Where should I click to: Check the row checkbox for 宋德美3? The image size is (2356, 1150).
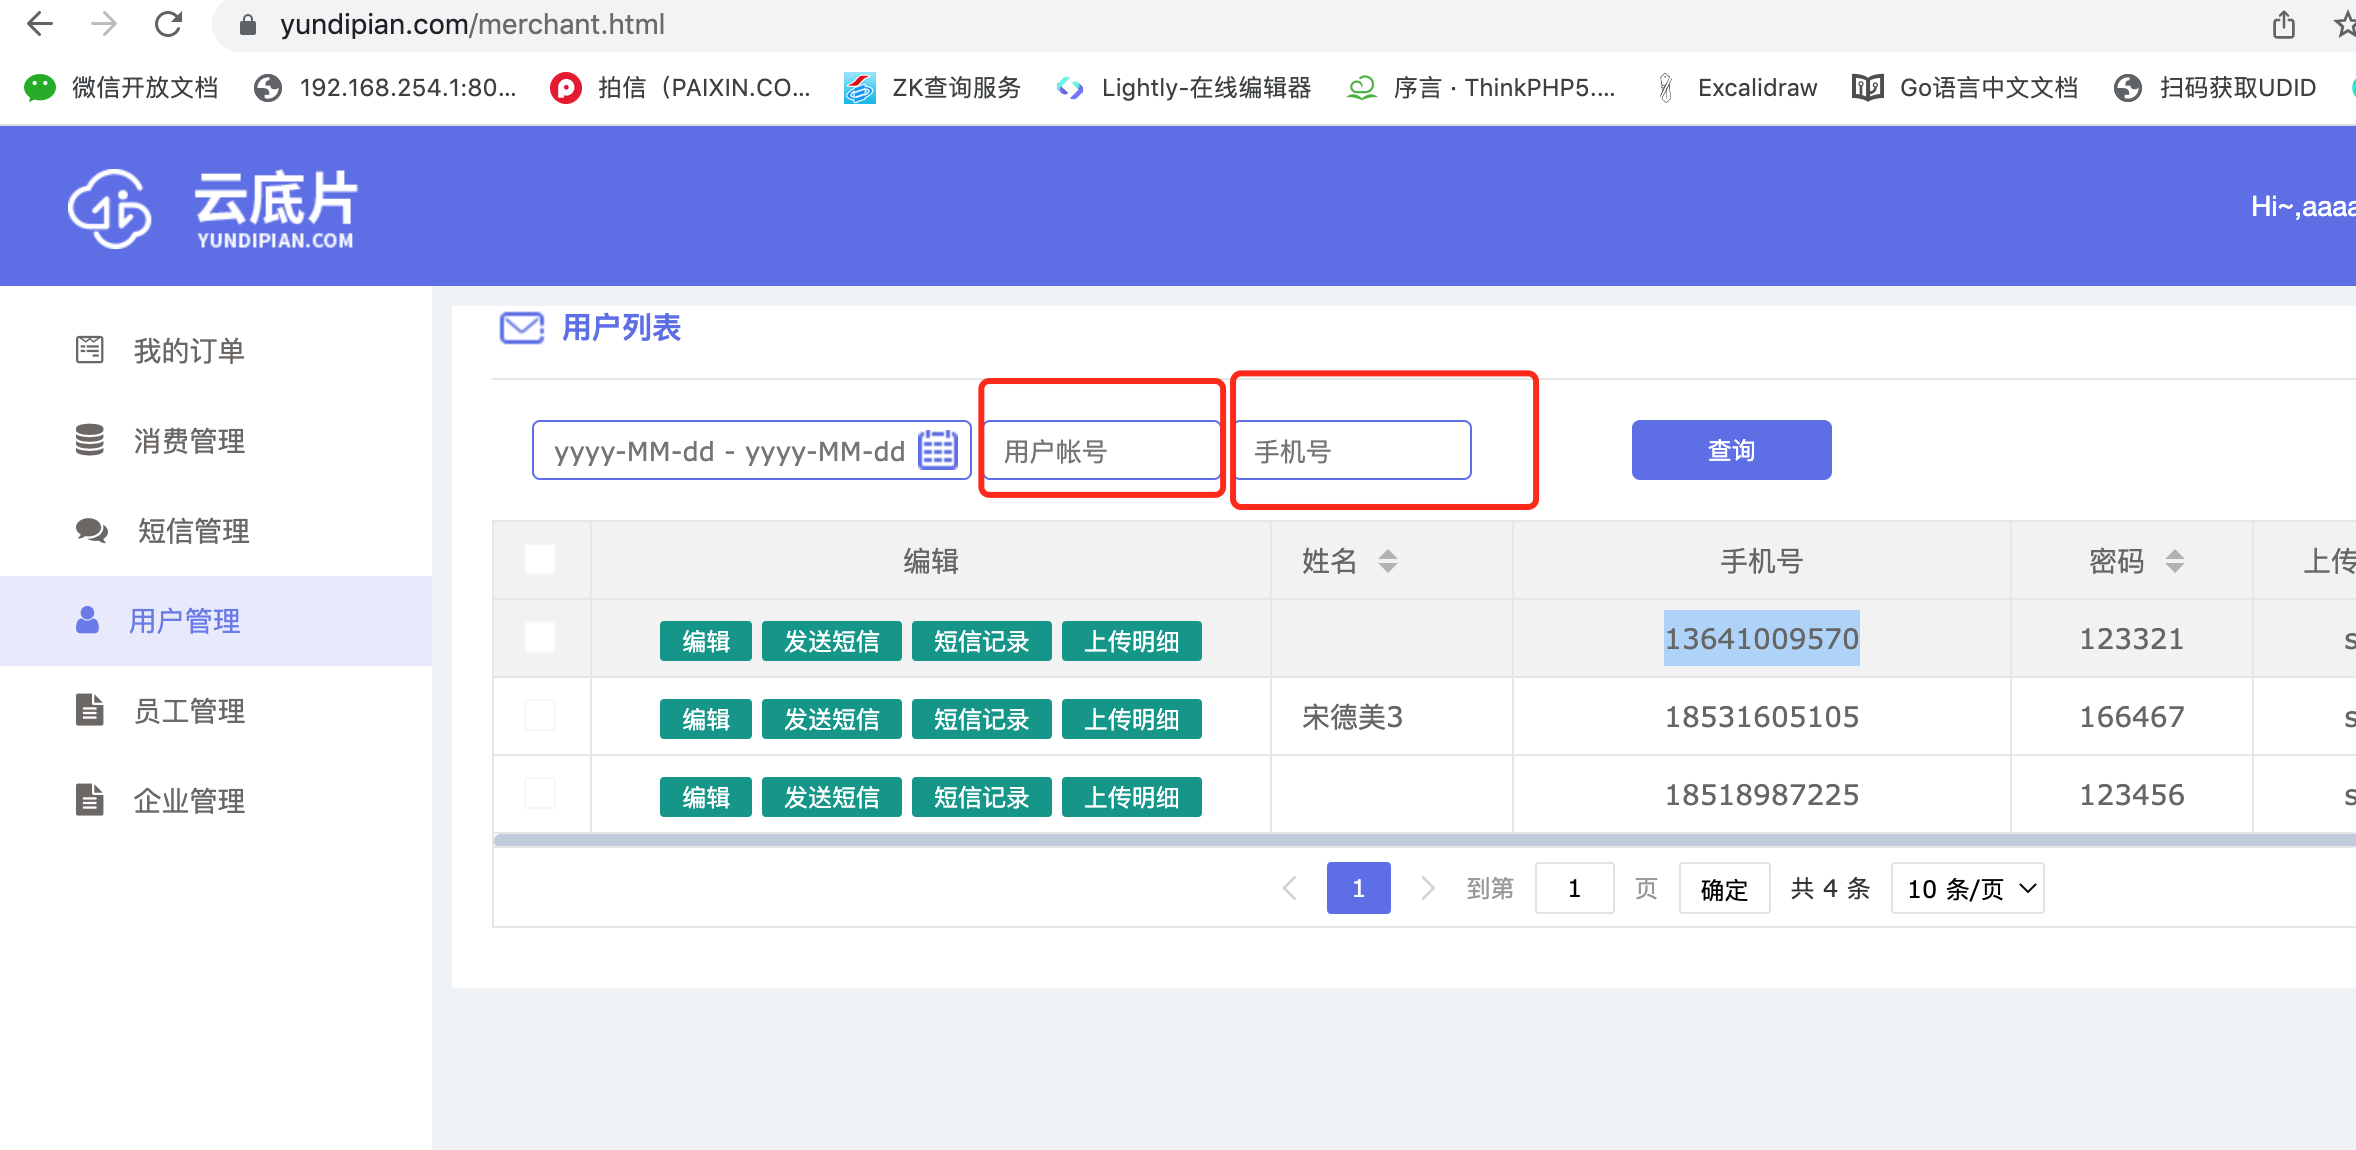click(540, 715)
